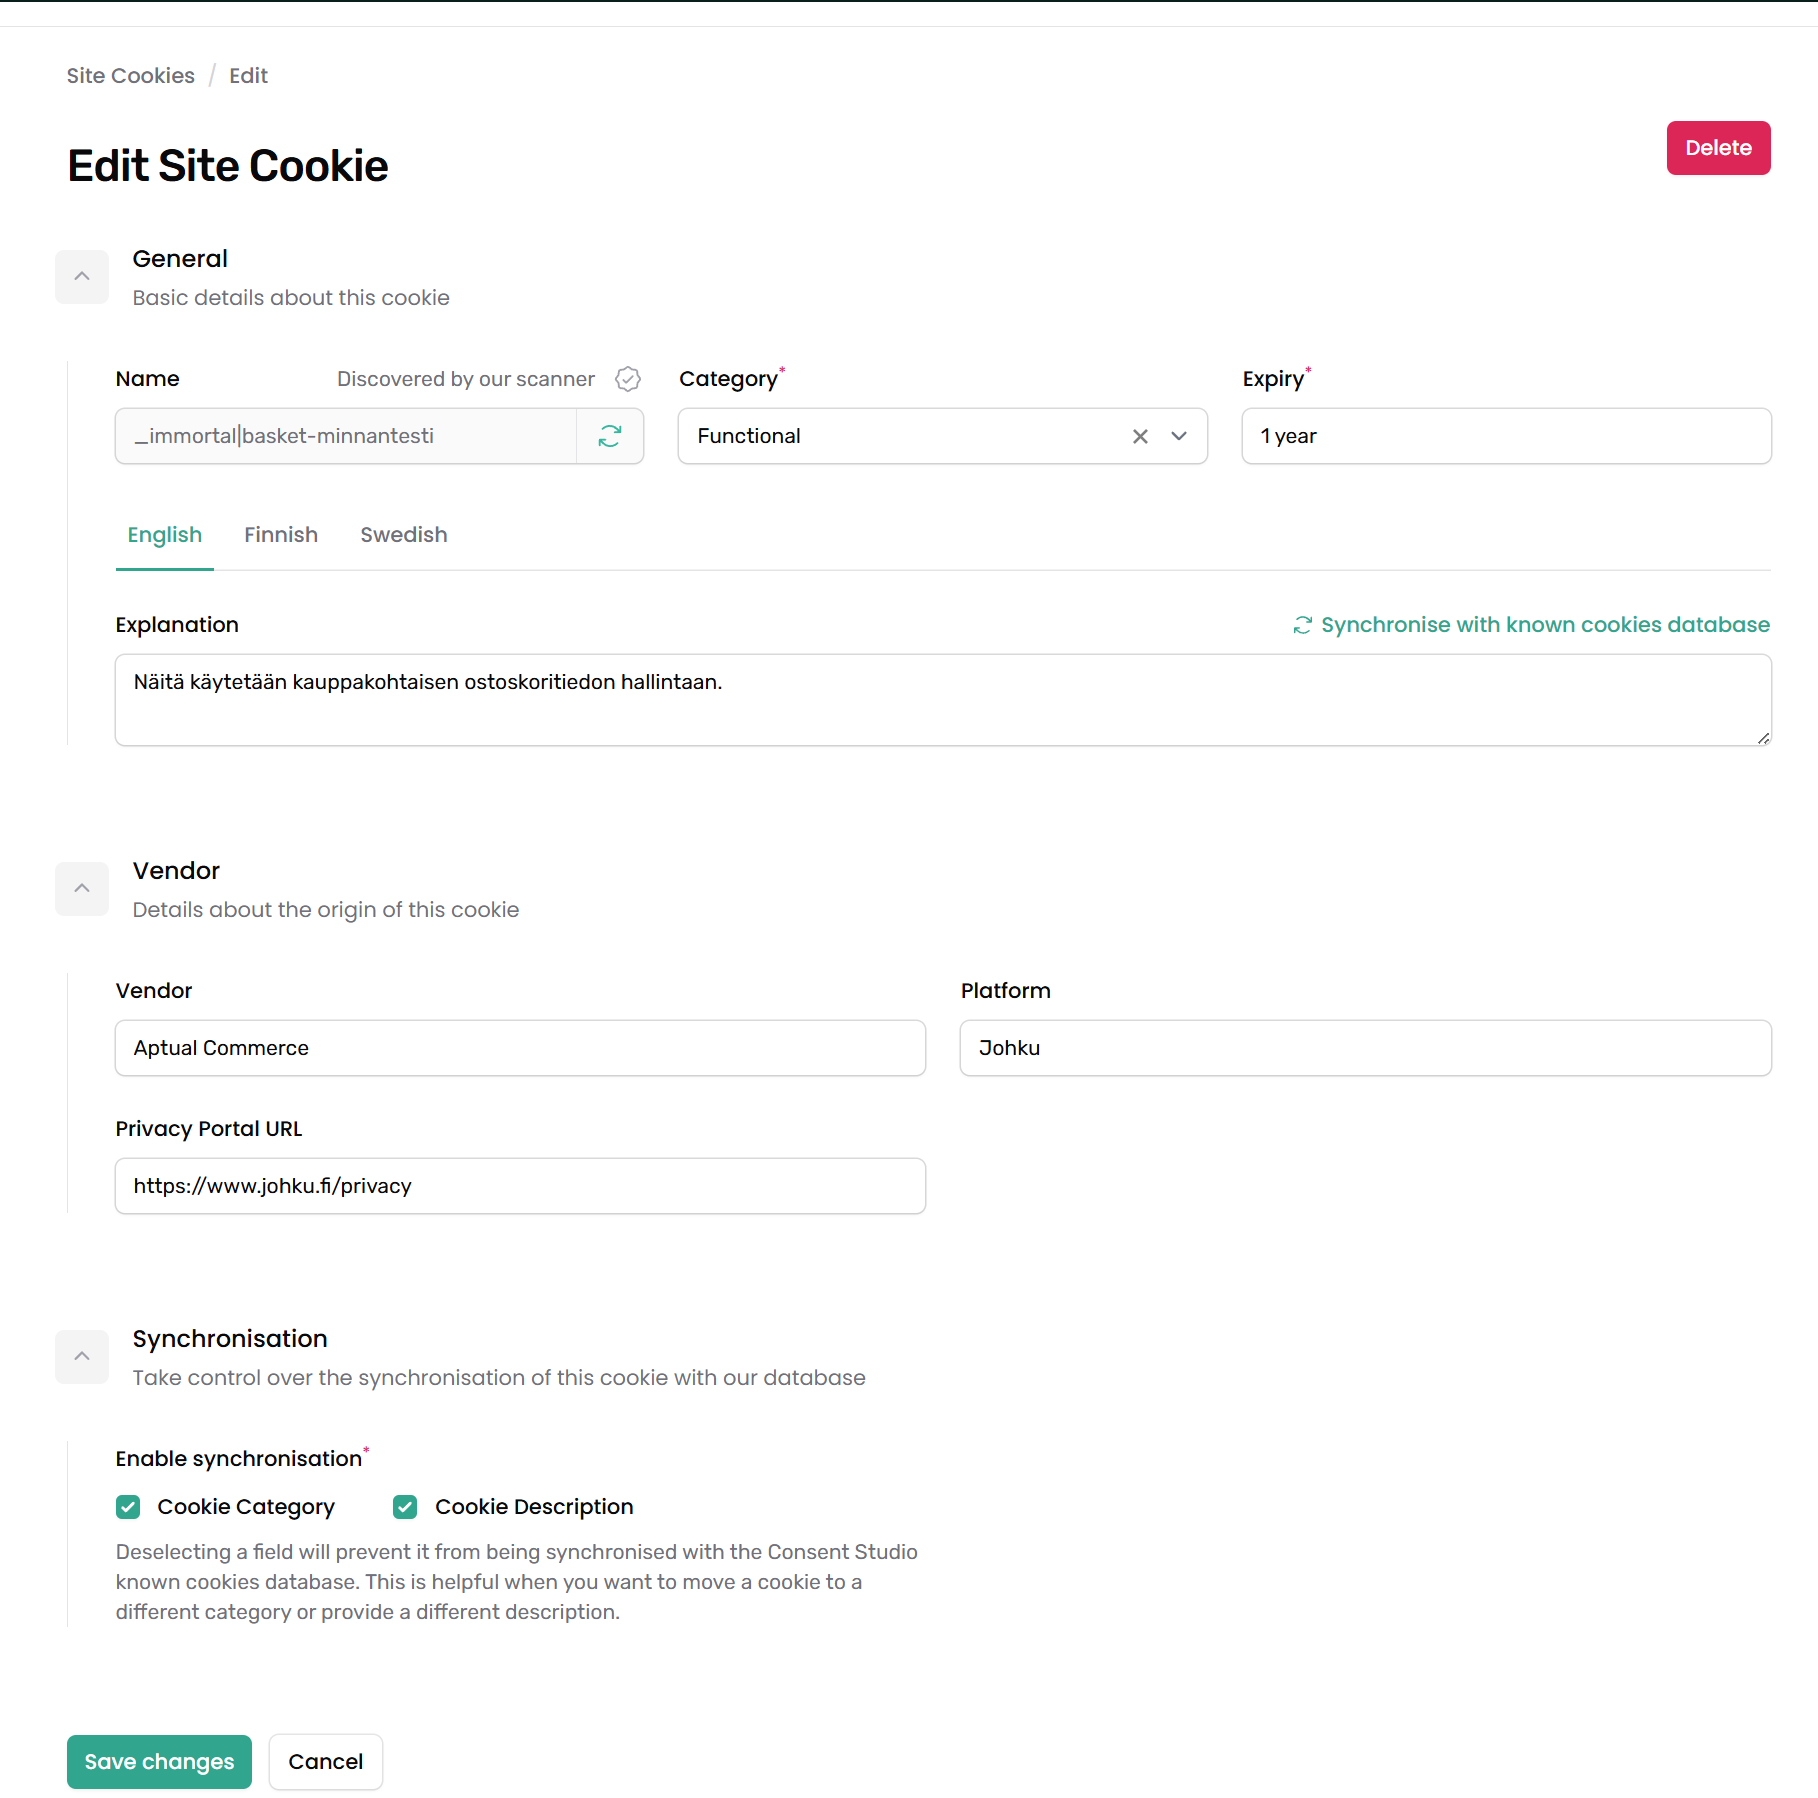Click the verified scanner badge icon
The width and height of the screenshot is (1818, 1798).
[628, 379]
